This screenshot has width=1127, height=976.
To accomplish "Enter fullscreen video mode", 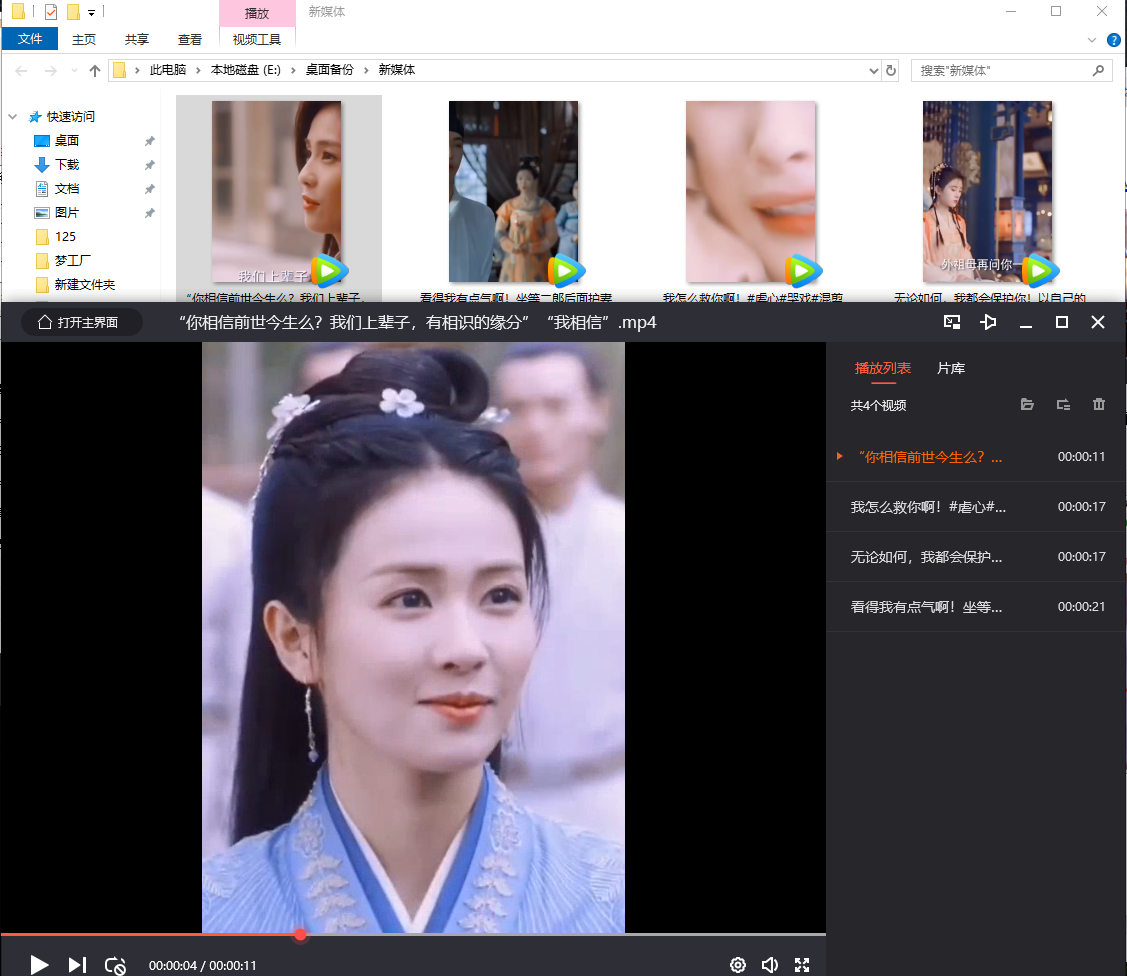I will coord(802,965).
